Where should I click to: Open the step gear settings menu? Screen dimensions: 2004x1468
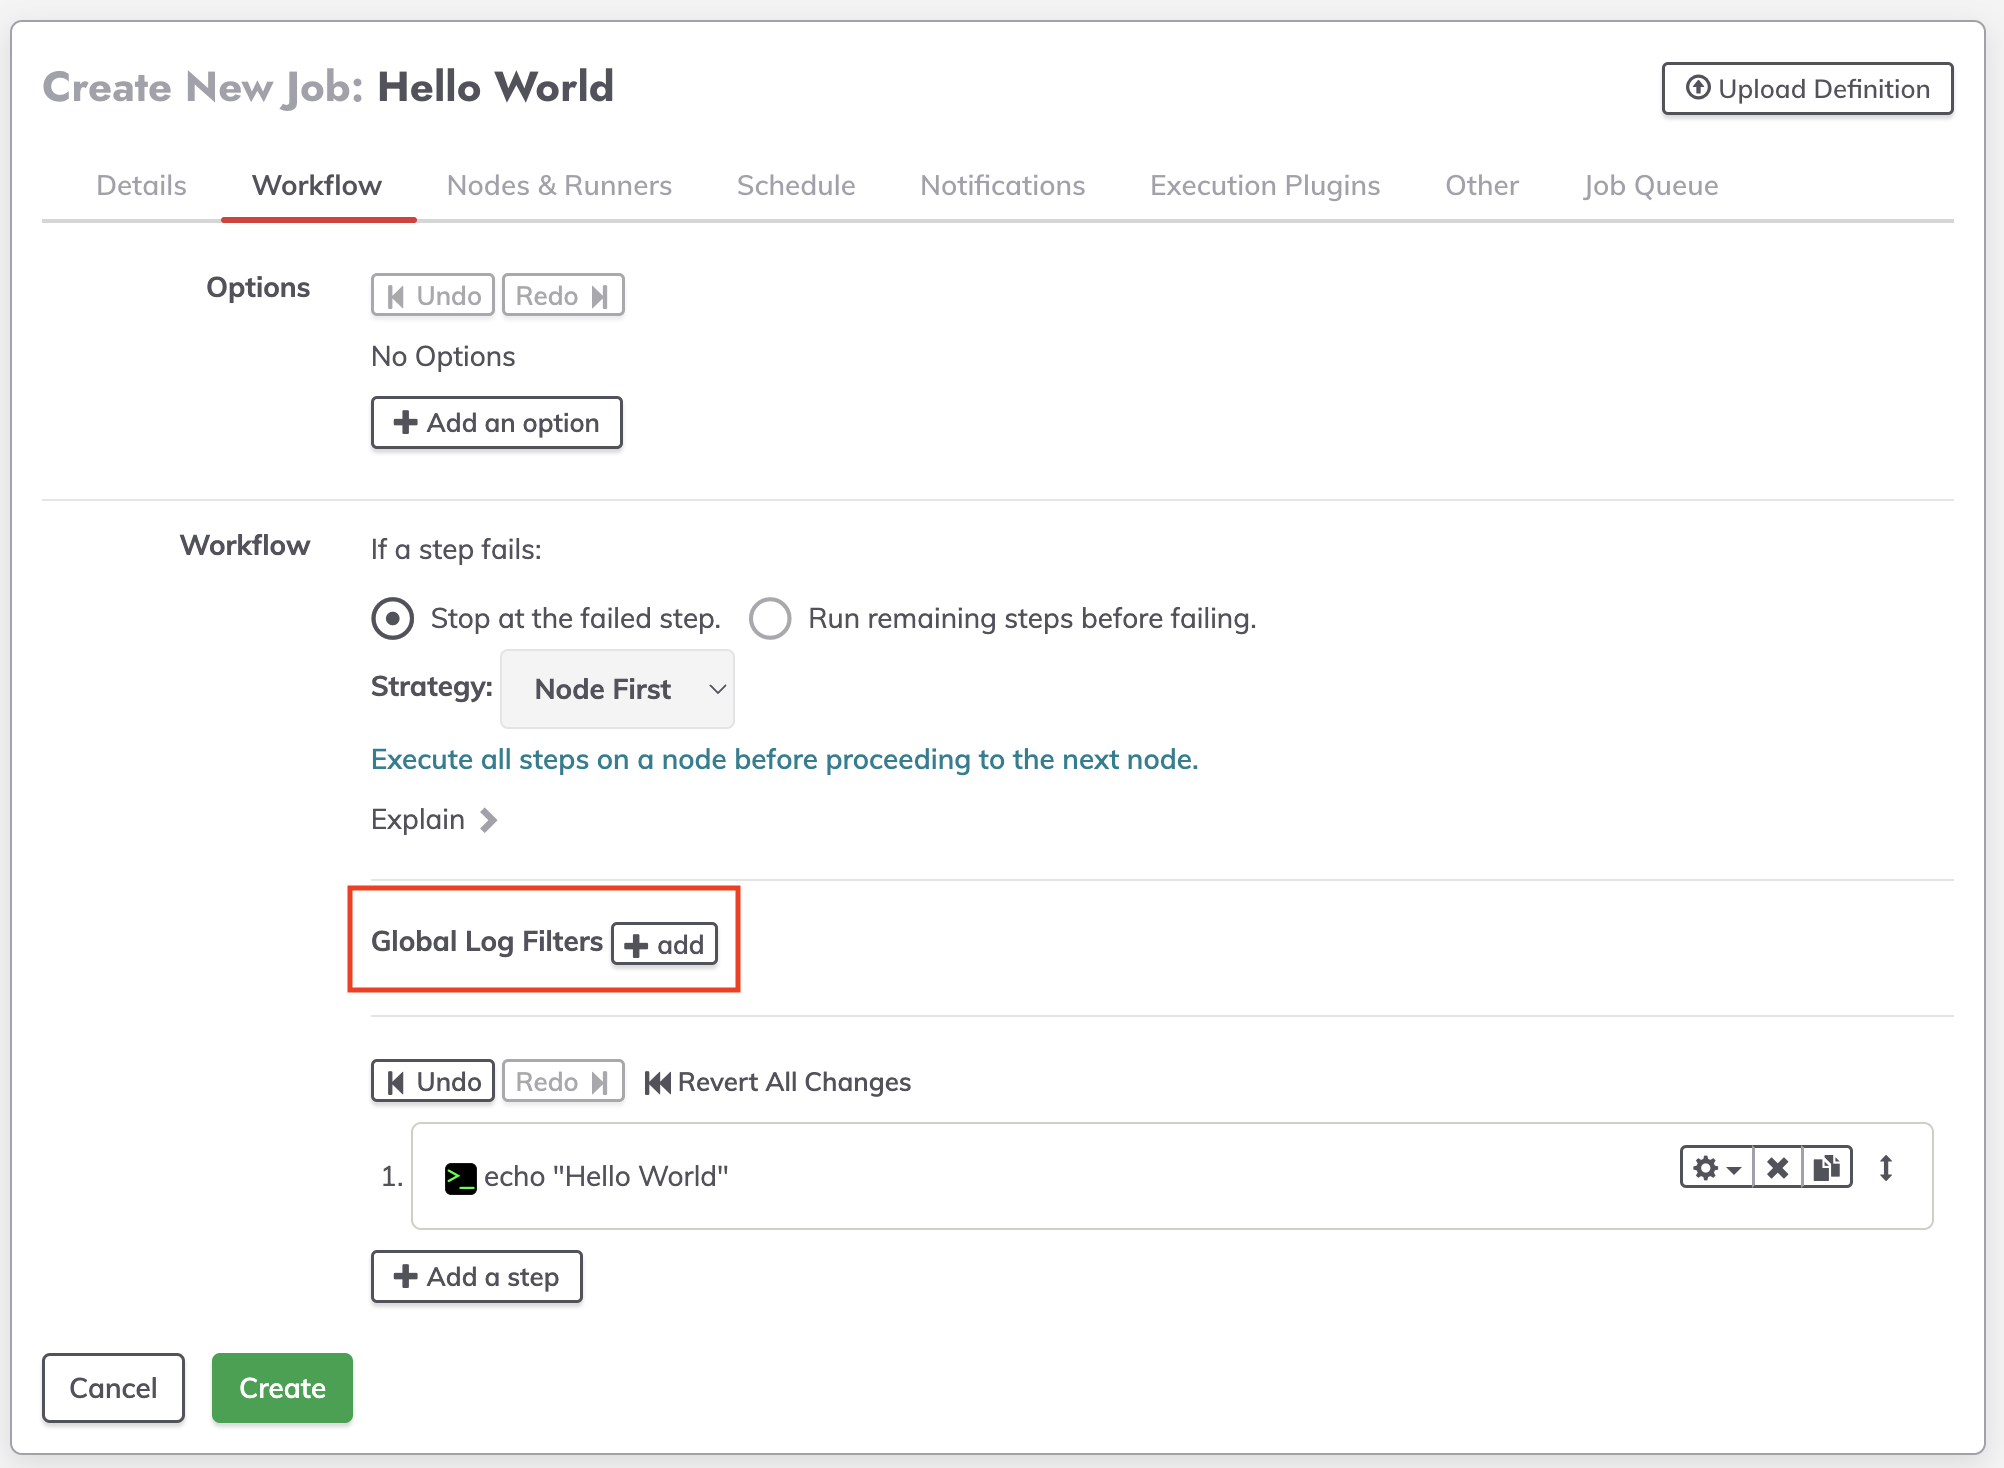(x=1716, y=1168)
